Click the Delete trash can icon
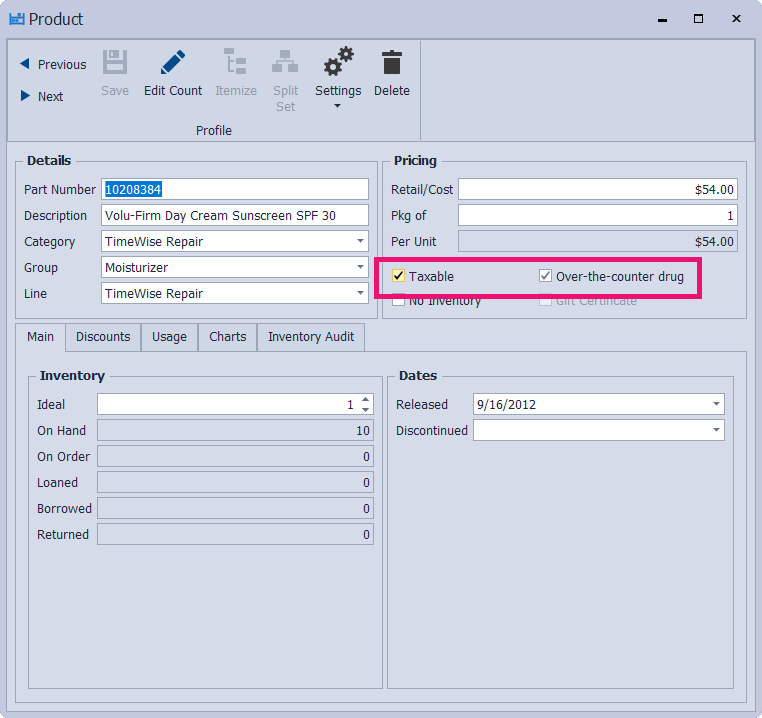The image size is (762, 718). [392, 62]
